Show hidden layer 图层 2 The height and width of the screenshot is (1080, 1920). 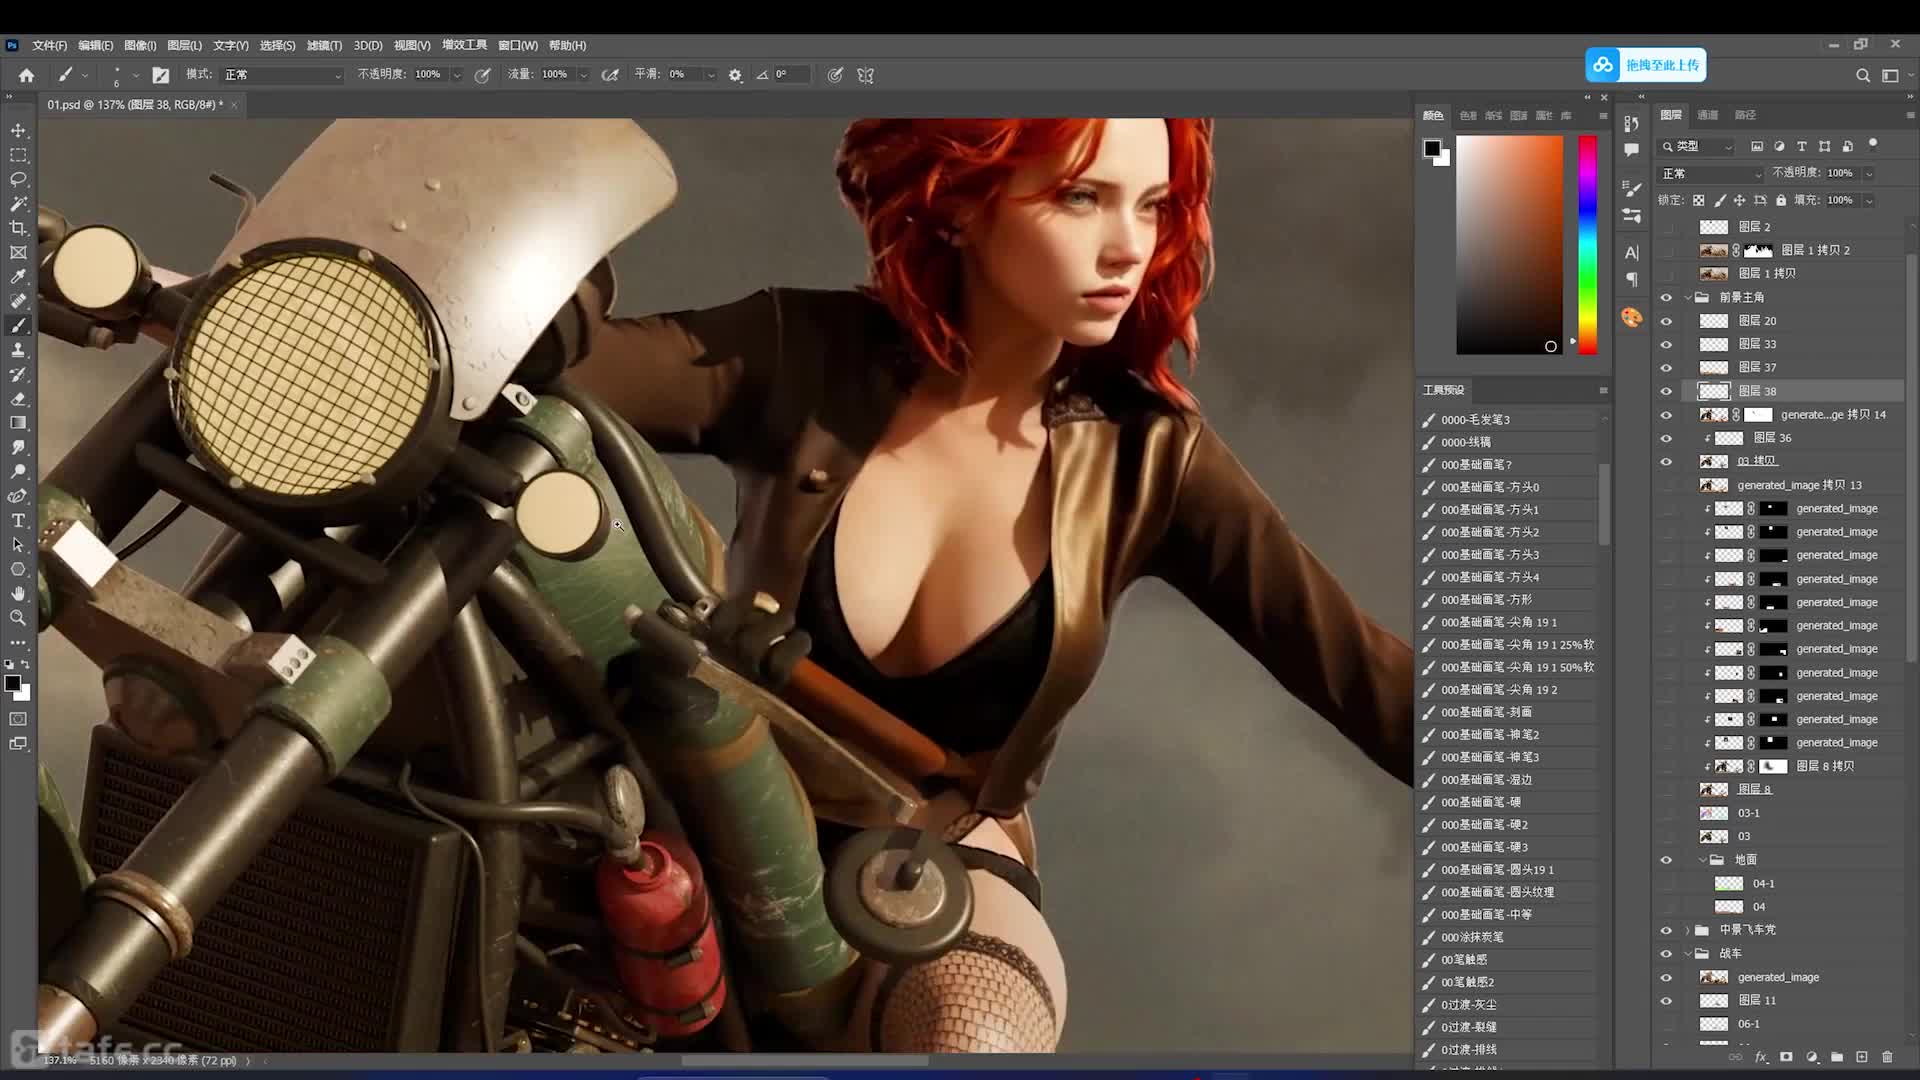(x=1666, y=227)
